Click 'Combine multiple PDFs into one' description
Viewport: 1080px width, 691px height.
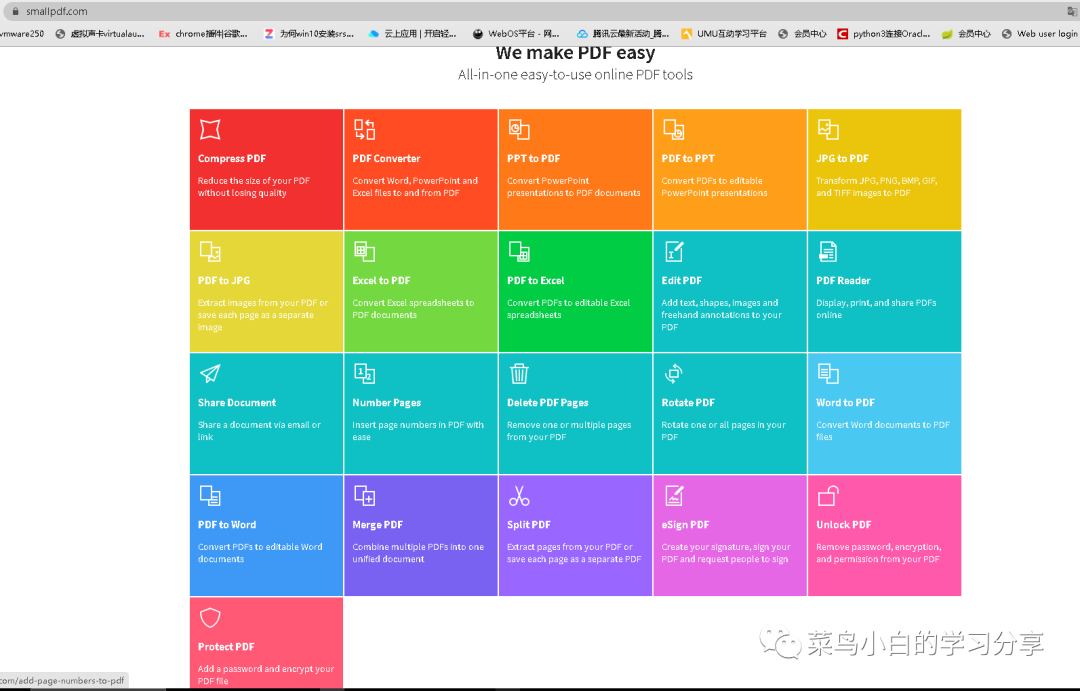coord(418,553)
